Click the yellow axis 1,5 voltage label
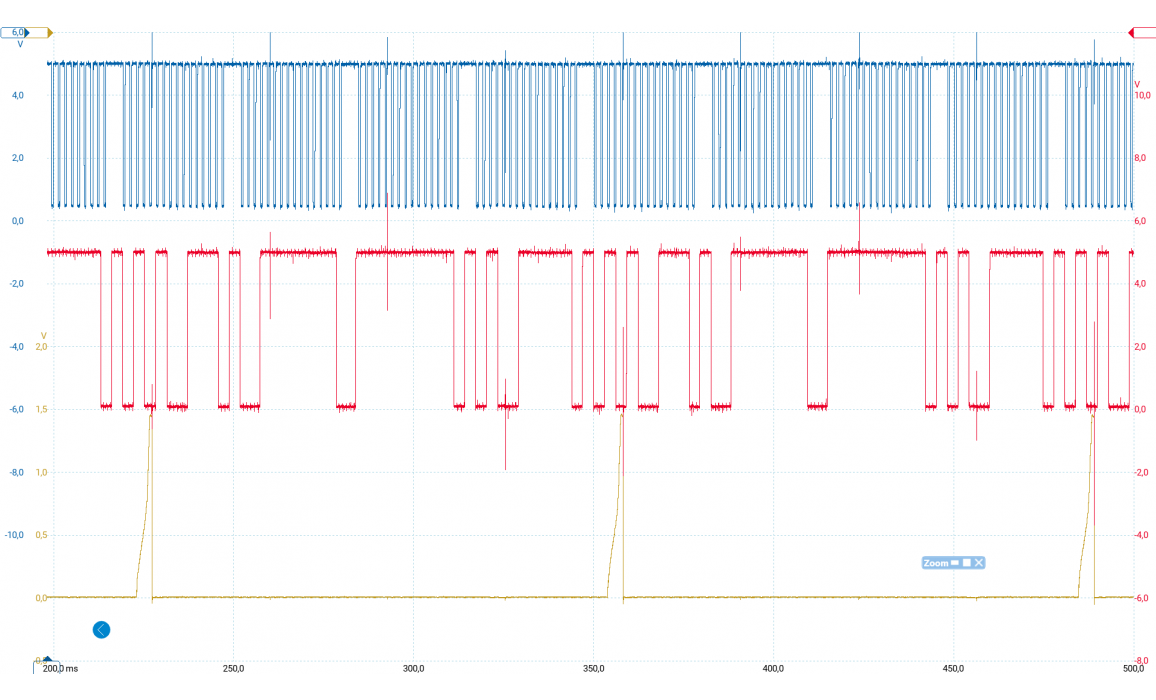 (x=41, y=409)
